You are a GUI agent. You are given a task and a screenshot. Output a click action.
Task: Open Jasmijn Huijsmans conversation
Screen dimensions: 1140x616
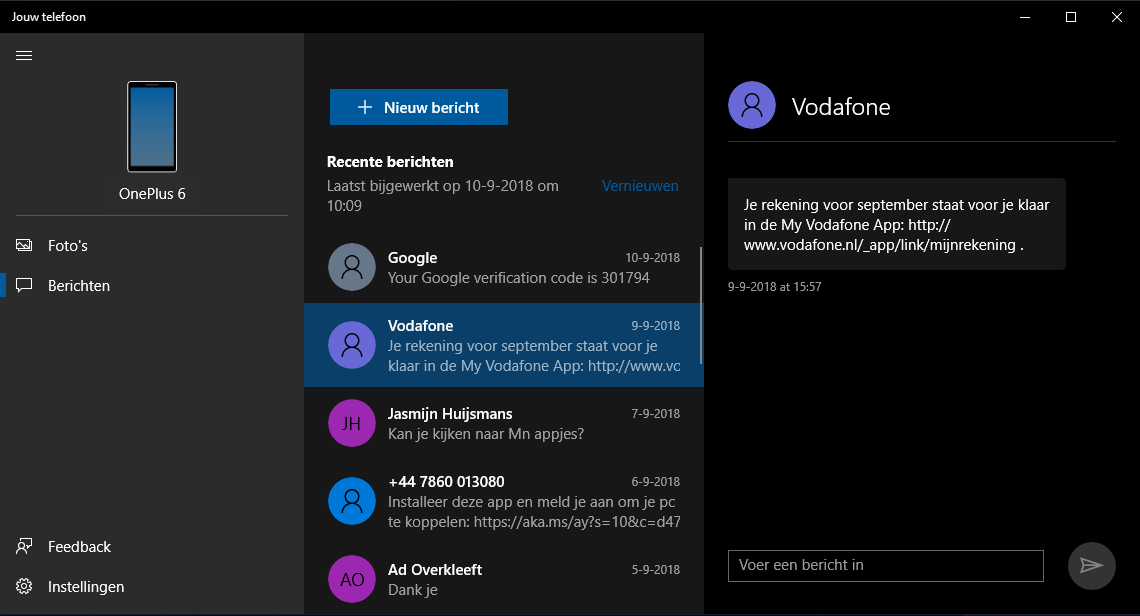(x=503, y=423)
